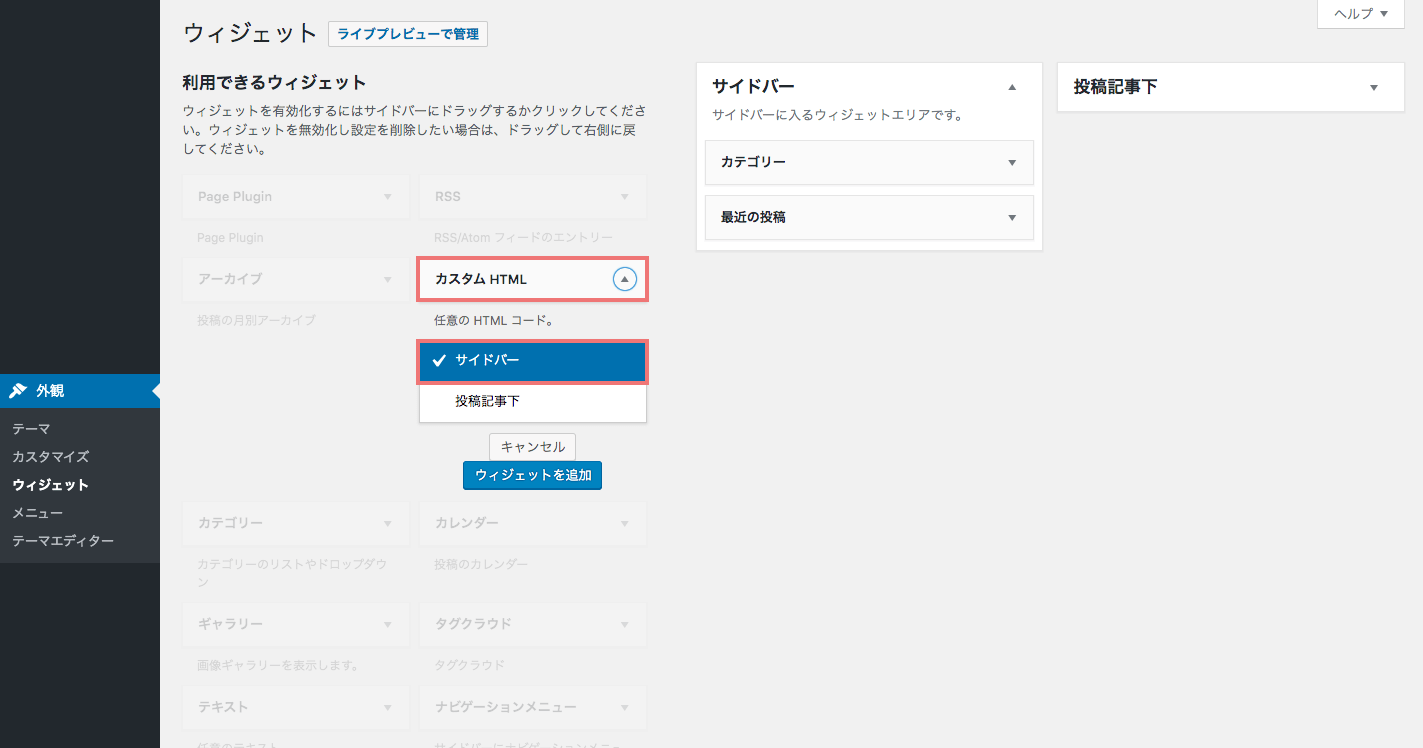Open カスタマイズ submenu item
This screenshot has width=1423, height=748.
tap(51, 457)
